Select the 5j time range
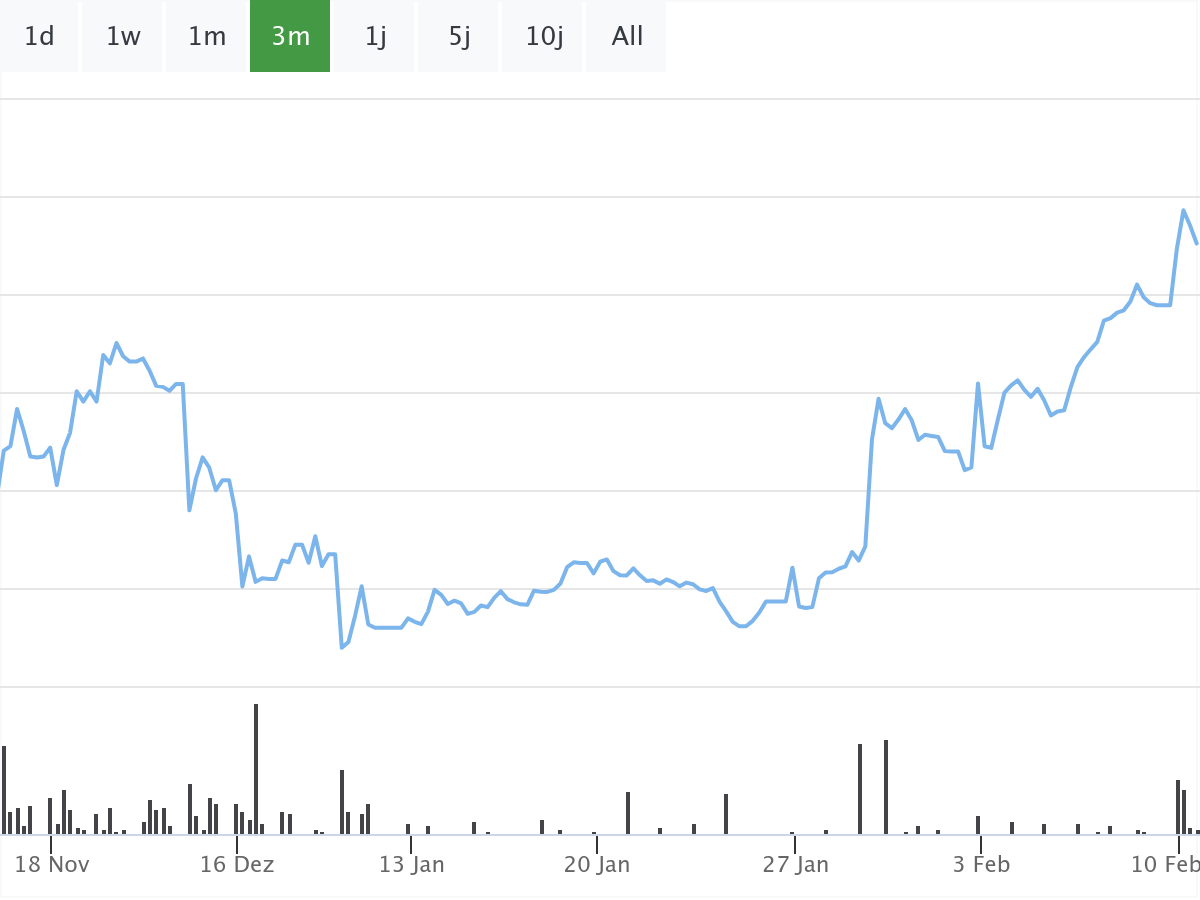The image size is (1200, 900). (x=459, y=37)
